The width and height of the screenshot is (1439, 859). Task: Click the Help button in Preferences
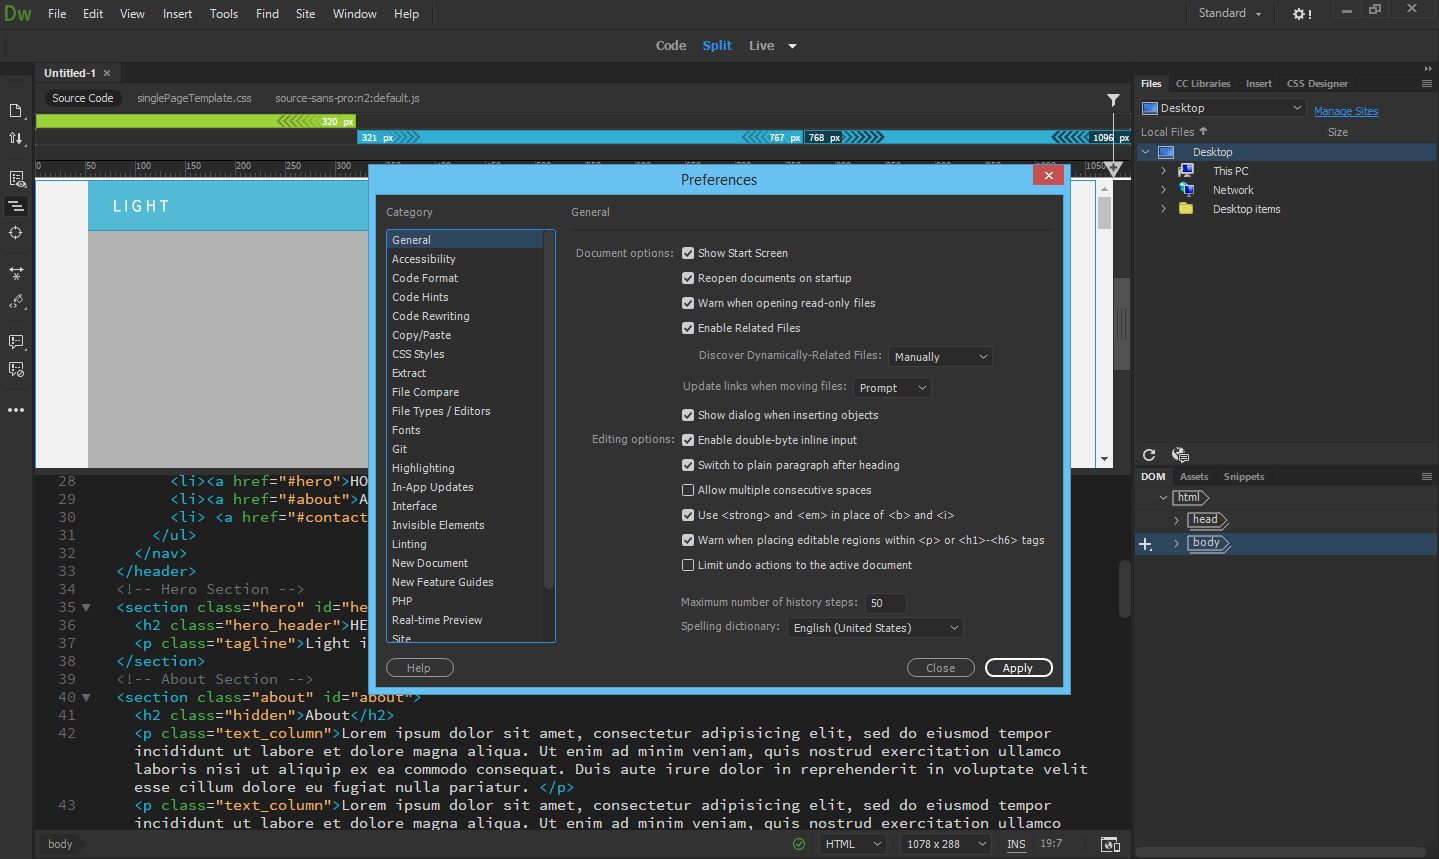(x=419, y=668)
